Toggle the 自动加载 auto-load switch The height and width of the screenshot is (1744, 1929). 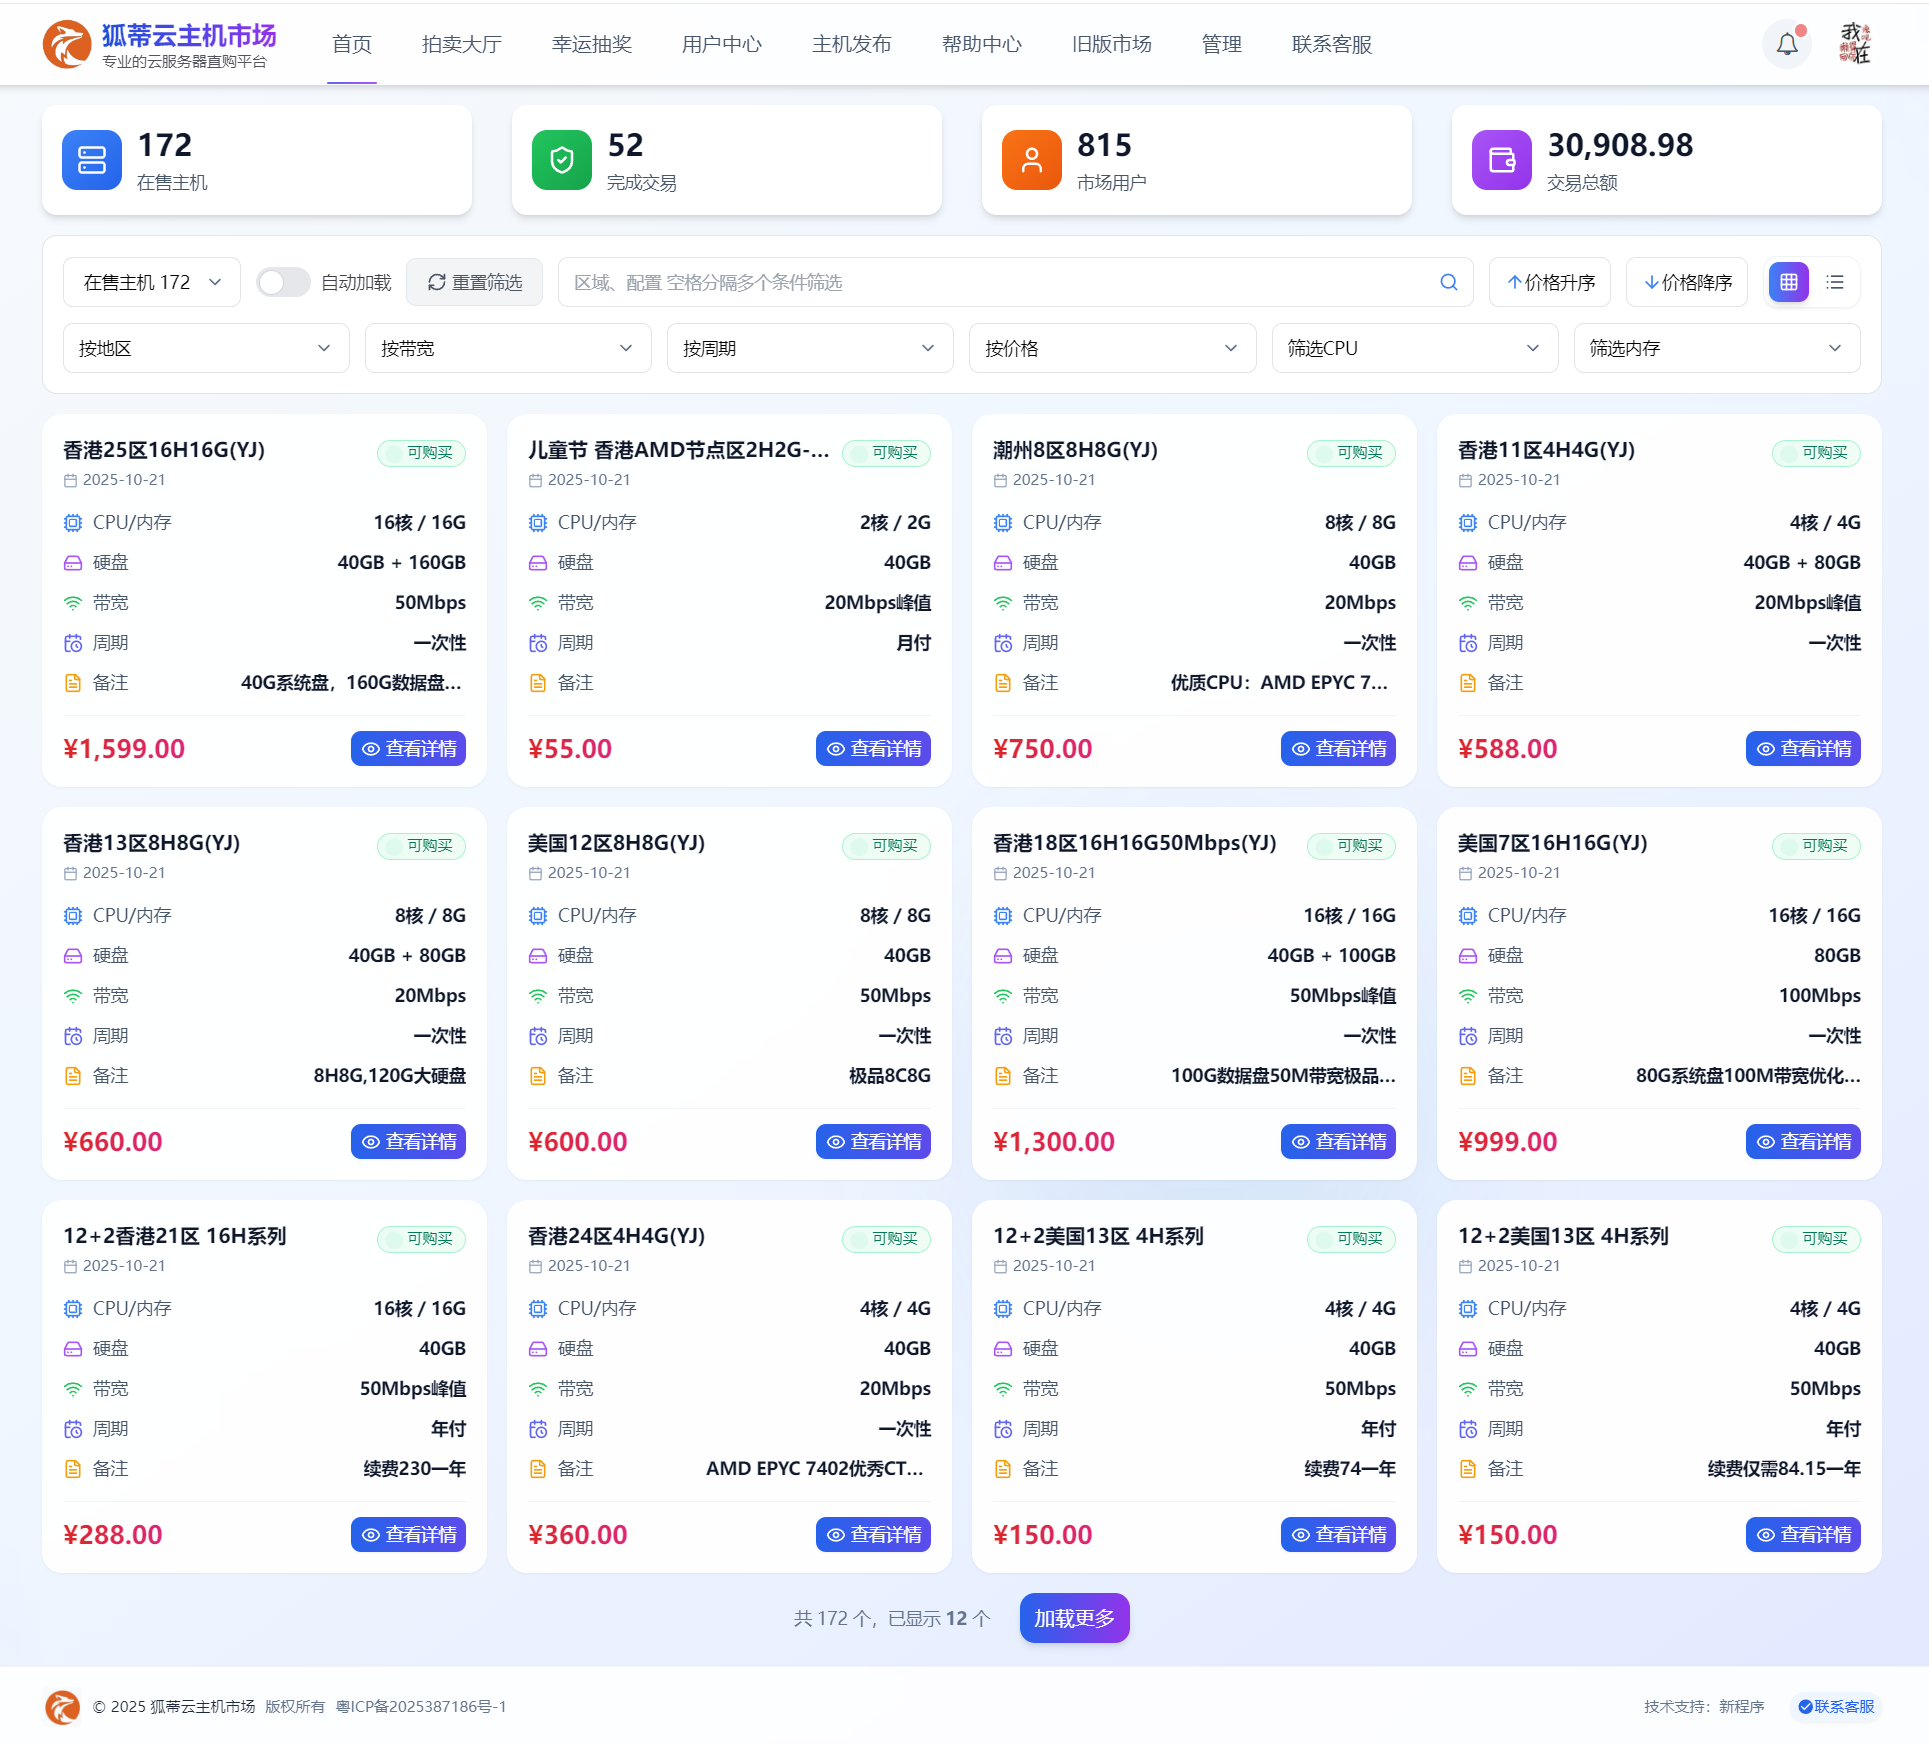point(283,282)
